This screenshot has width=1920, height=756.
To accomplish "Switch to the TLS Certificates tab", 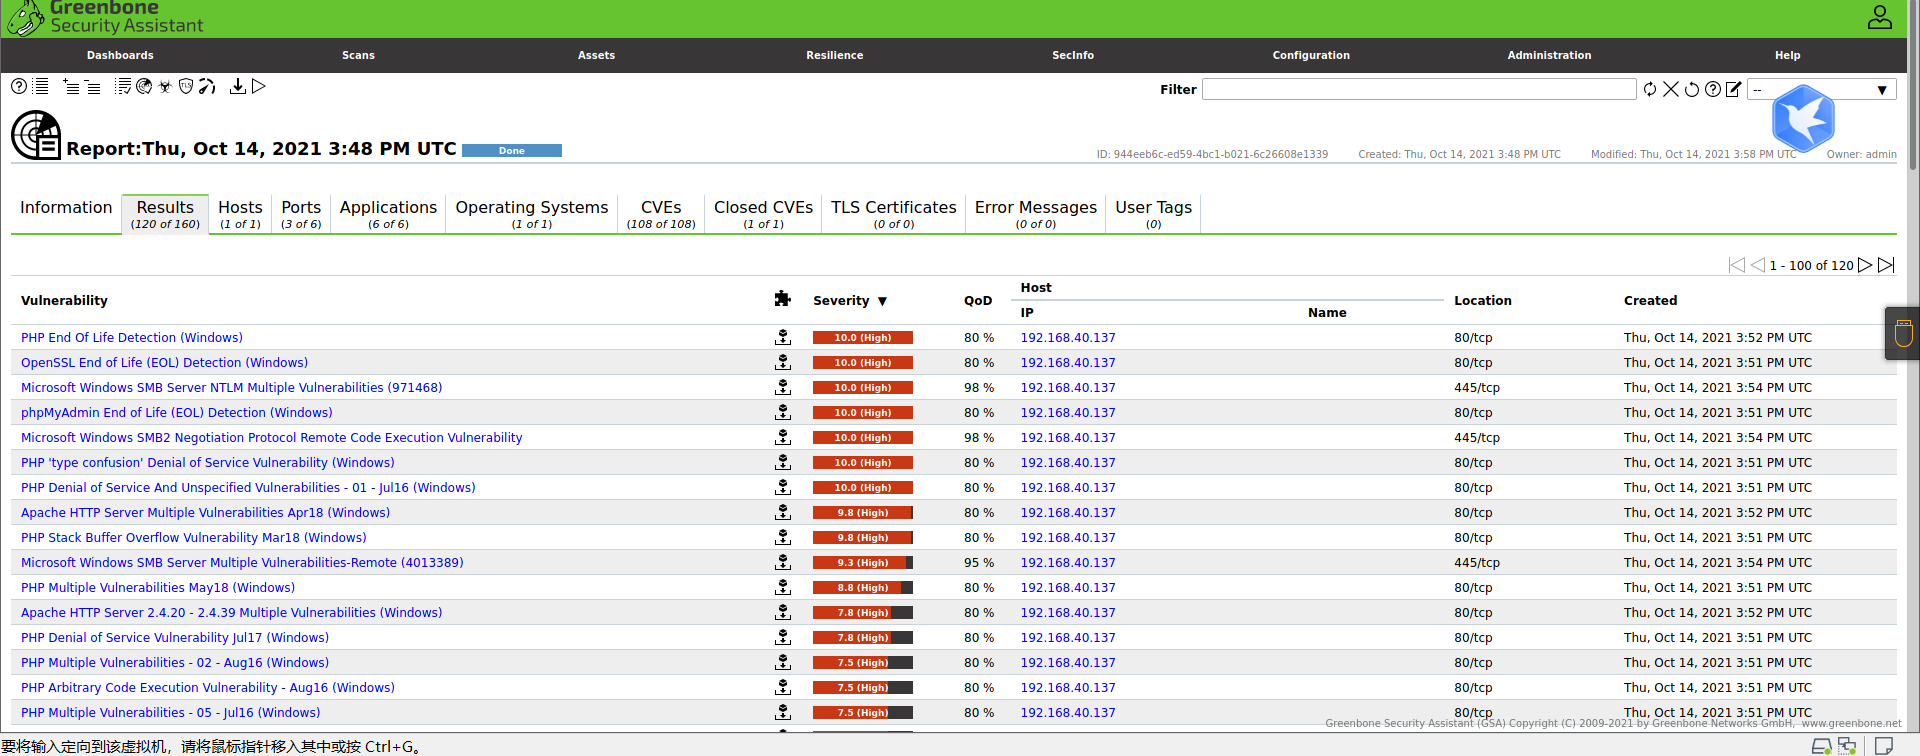I will 894,214.
